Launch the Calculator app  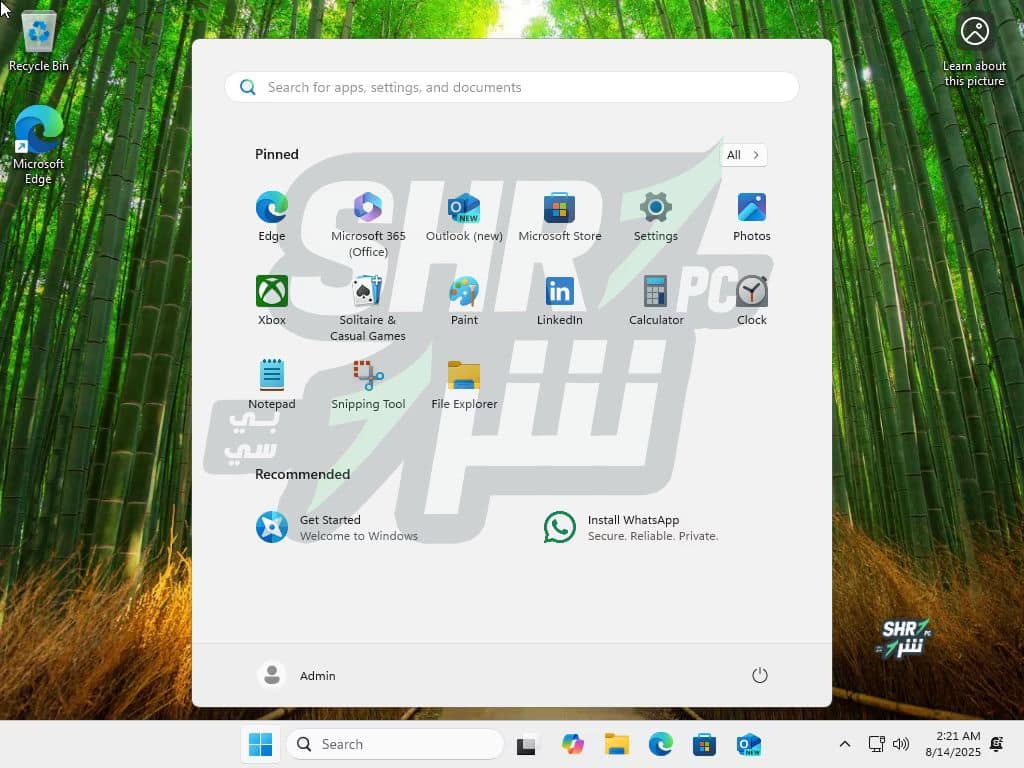click(x=656, y=300)
